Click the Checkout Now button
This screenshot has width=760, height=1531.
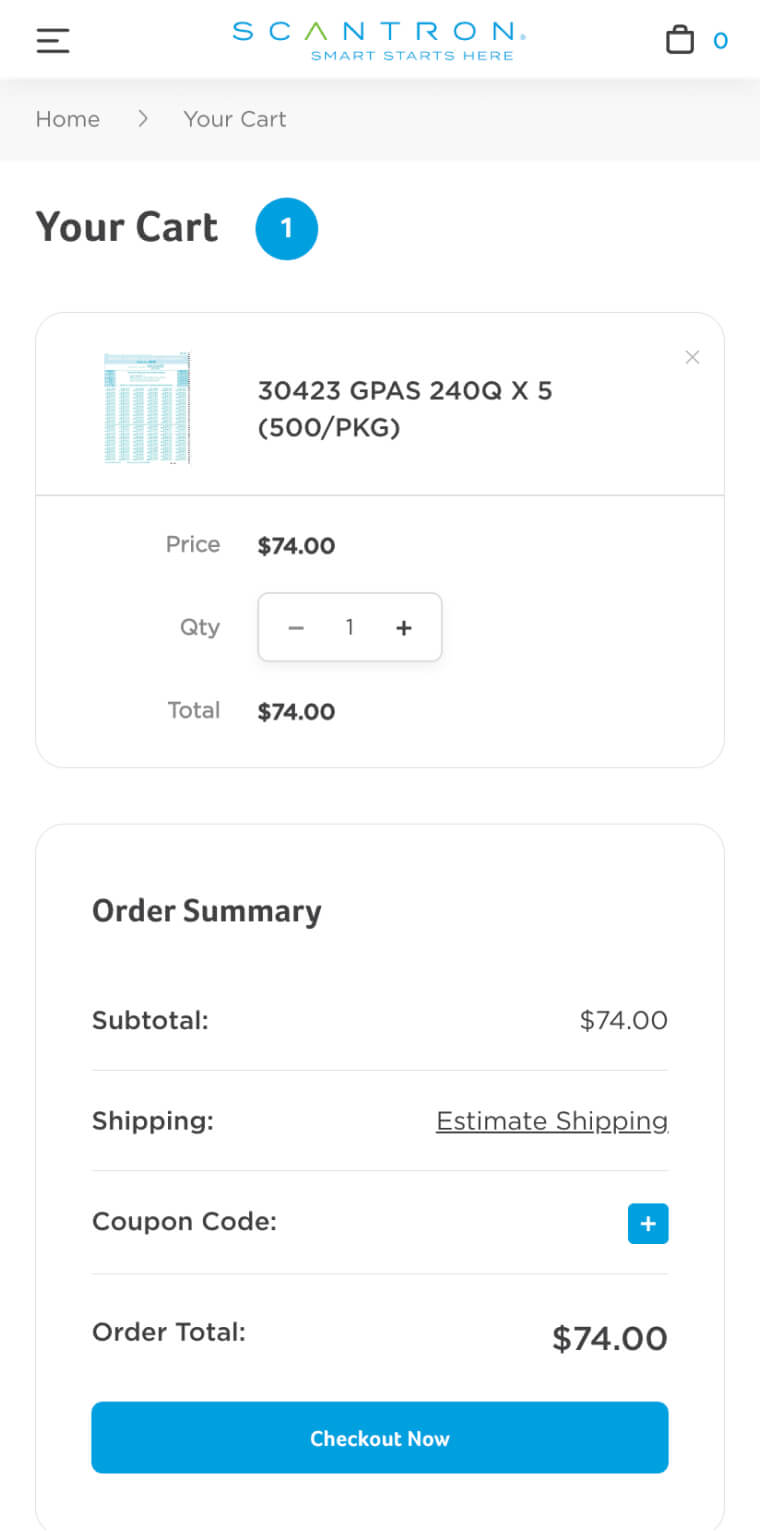tap(380, 1438)
